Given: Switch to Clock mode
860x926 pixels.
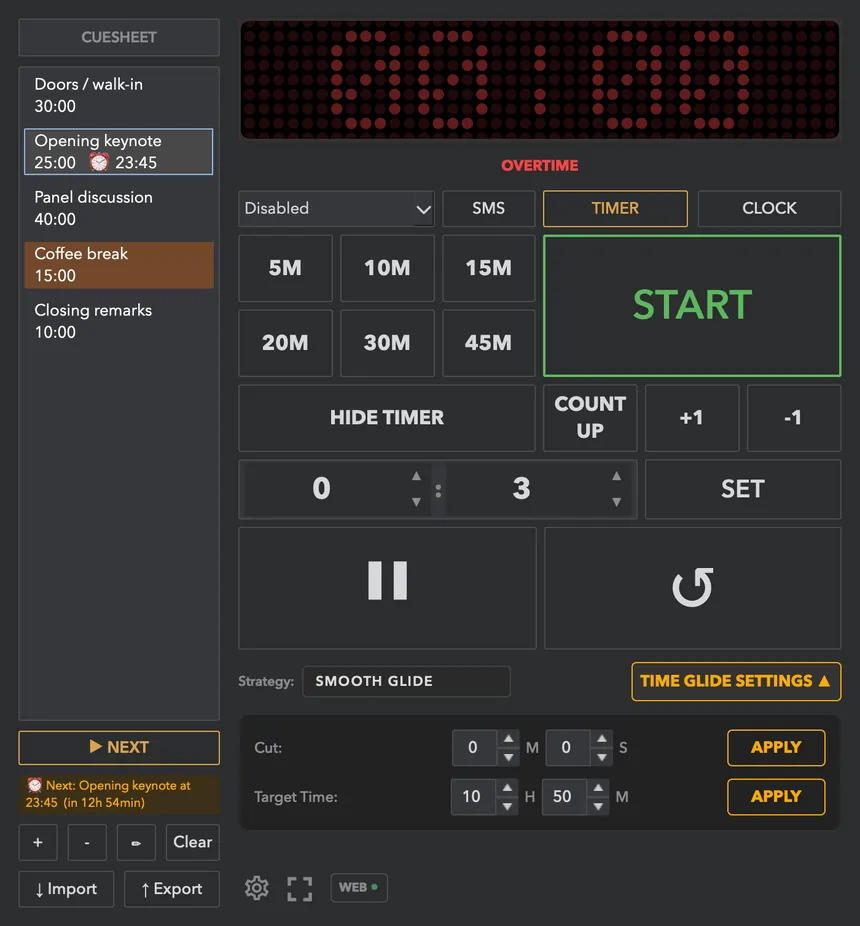Looking at the screenshot, I should tap(769, 208).
